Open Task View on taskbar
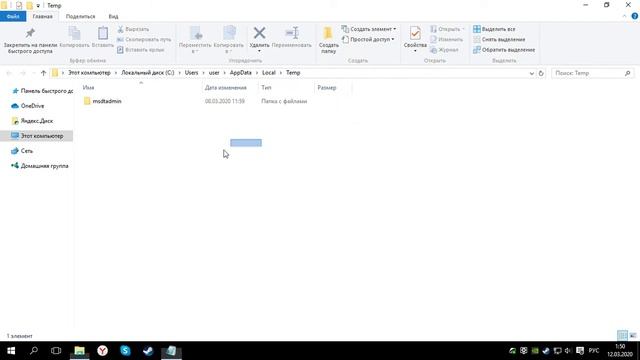This screenshot has height=360, width=640. pos(56,351)
